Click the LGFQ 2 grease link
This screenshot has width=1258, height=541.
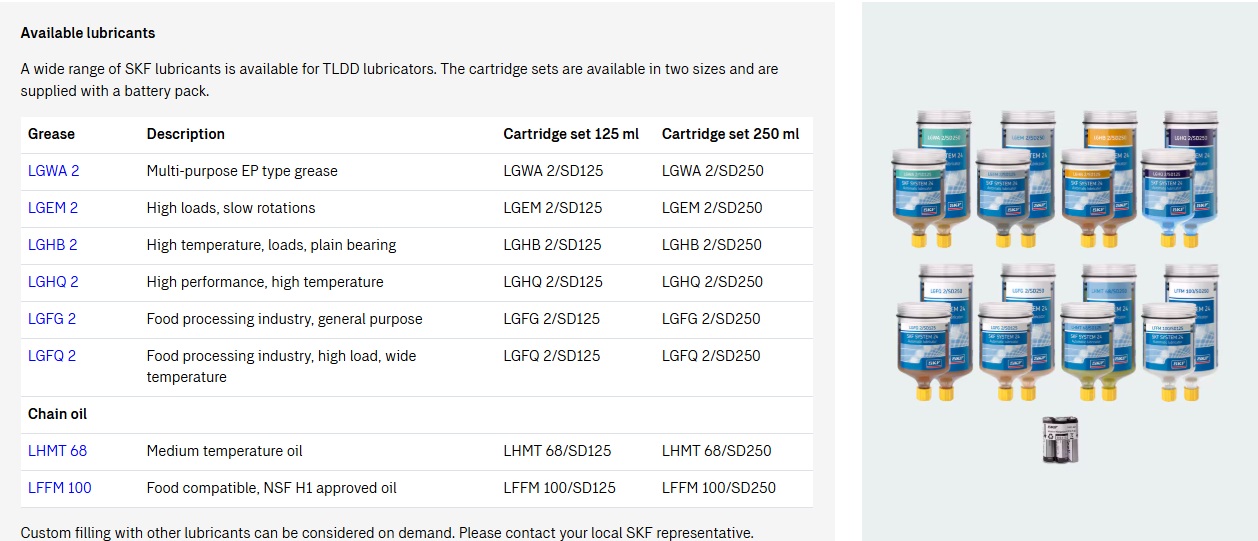[x=52, y=356]
